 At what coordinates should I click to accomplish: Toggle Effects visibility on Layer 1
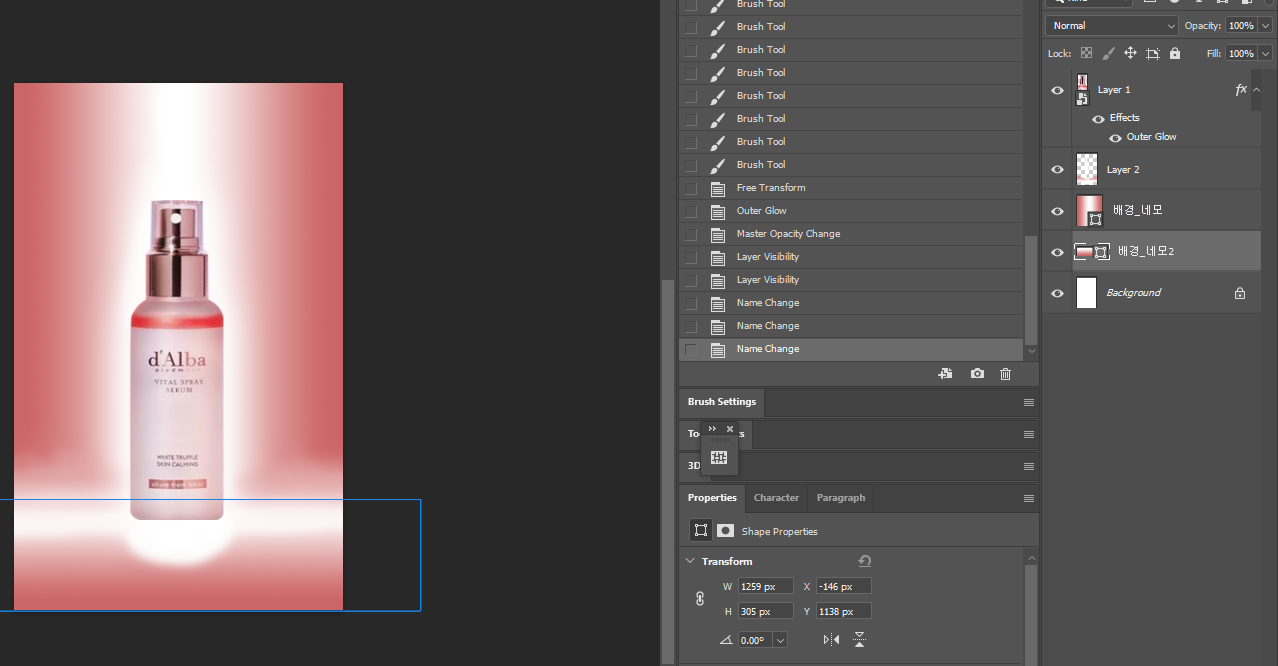pos(1098,118)
